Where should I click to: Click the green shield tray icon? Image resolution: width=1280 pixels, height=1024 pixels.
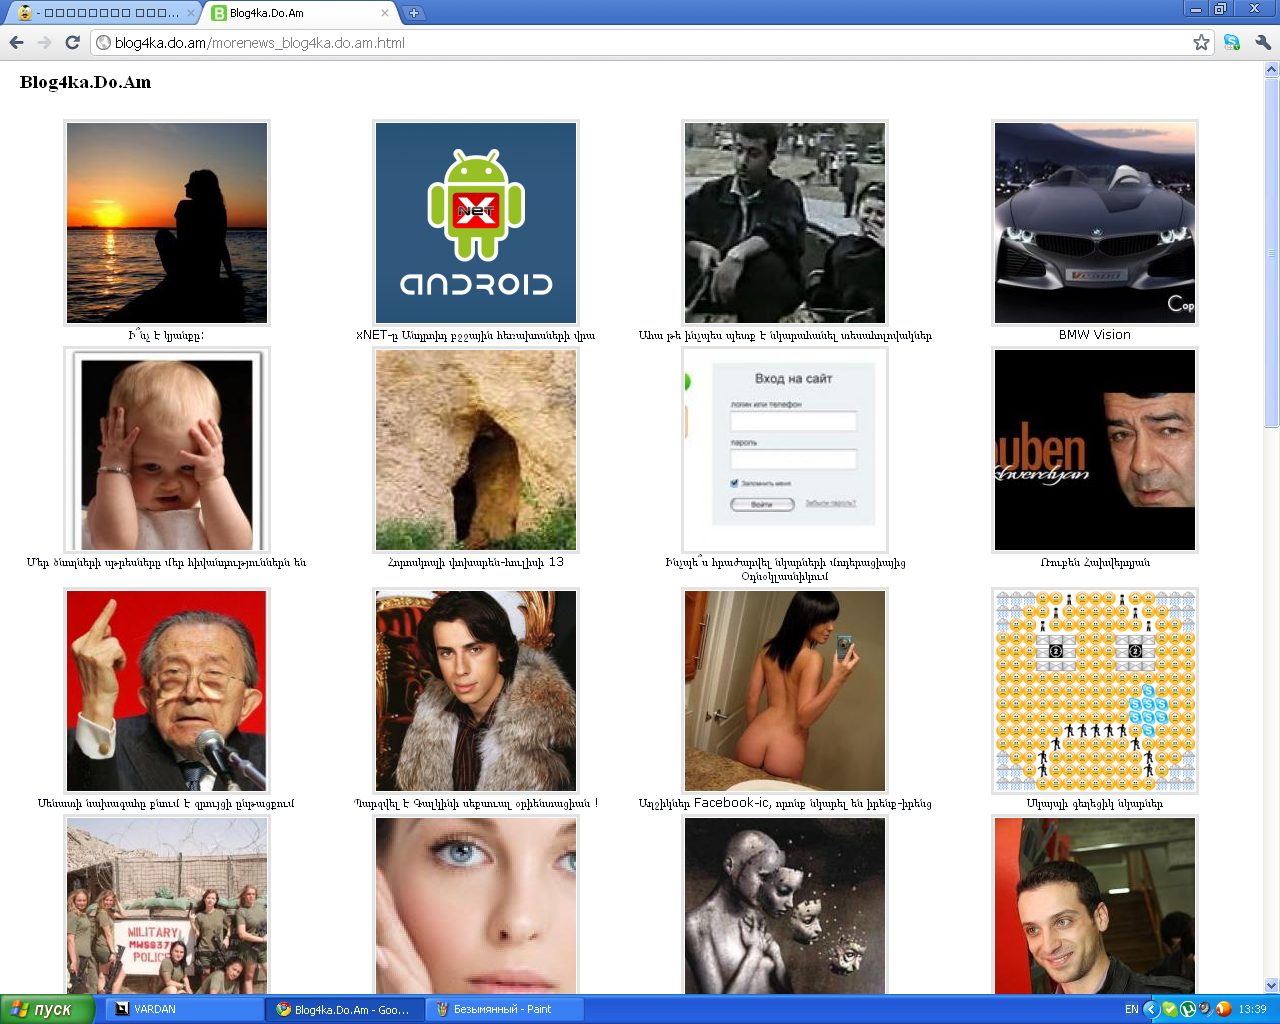click(x=1170, y=1009)
